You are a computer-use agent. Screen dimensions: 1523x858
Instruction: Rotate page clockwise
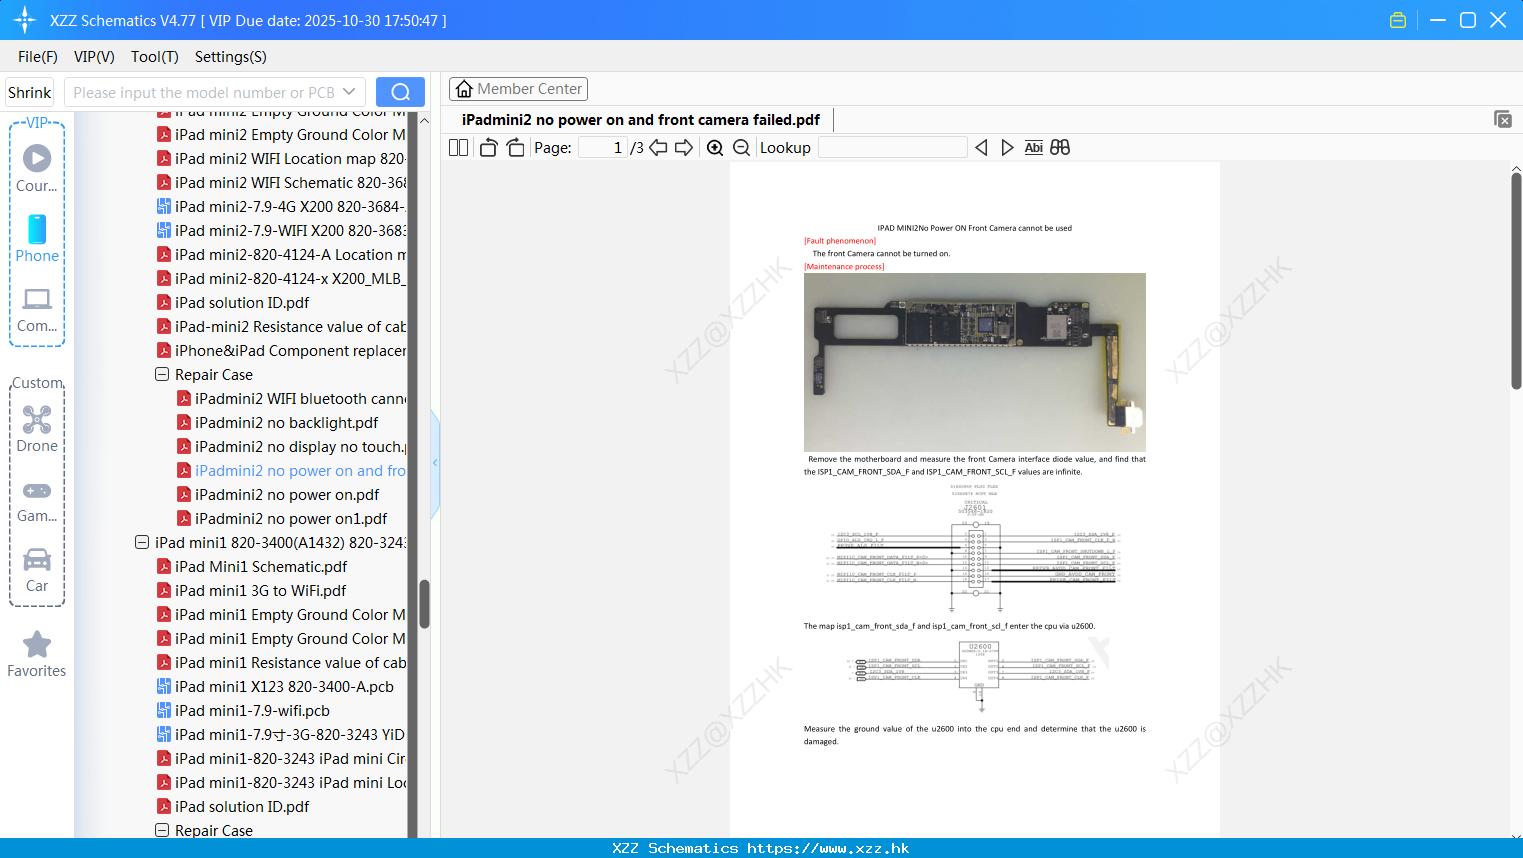pos(516,147)
